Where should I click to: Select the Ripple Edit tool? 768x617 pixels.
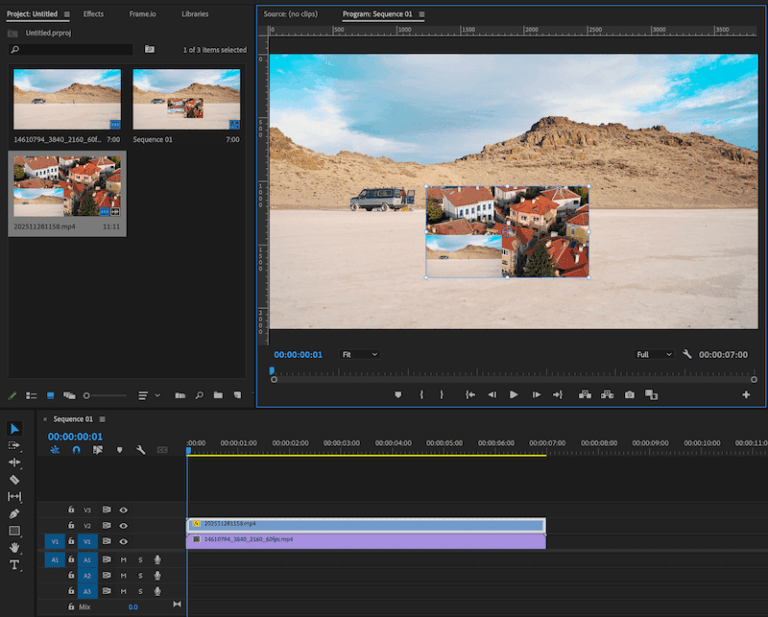(14, 462)
